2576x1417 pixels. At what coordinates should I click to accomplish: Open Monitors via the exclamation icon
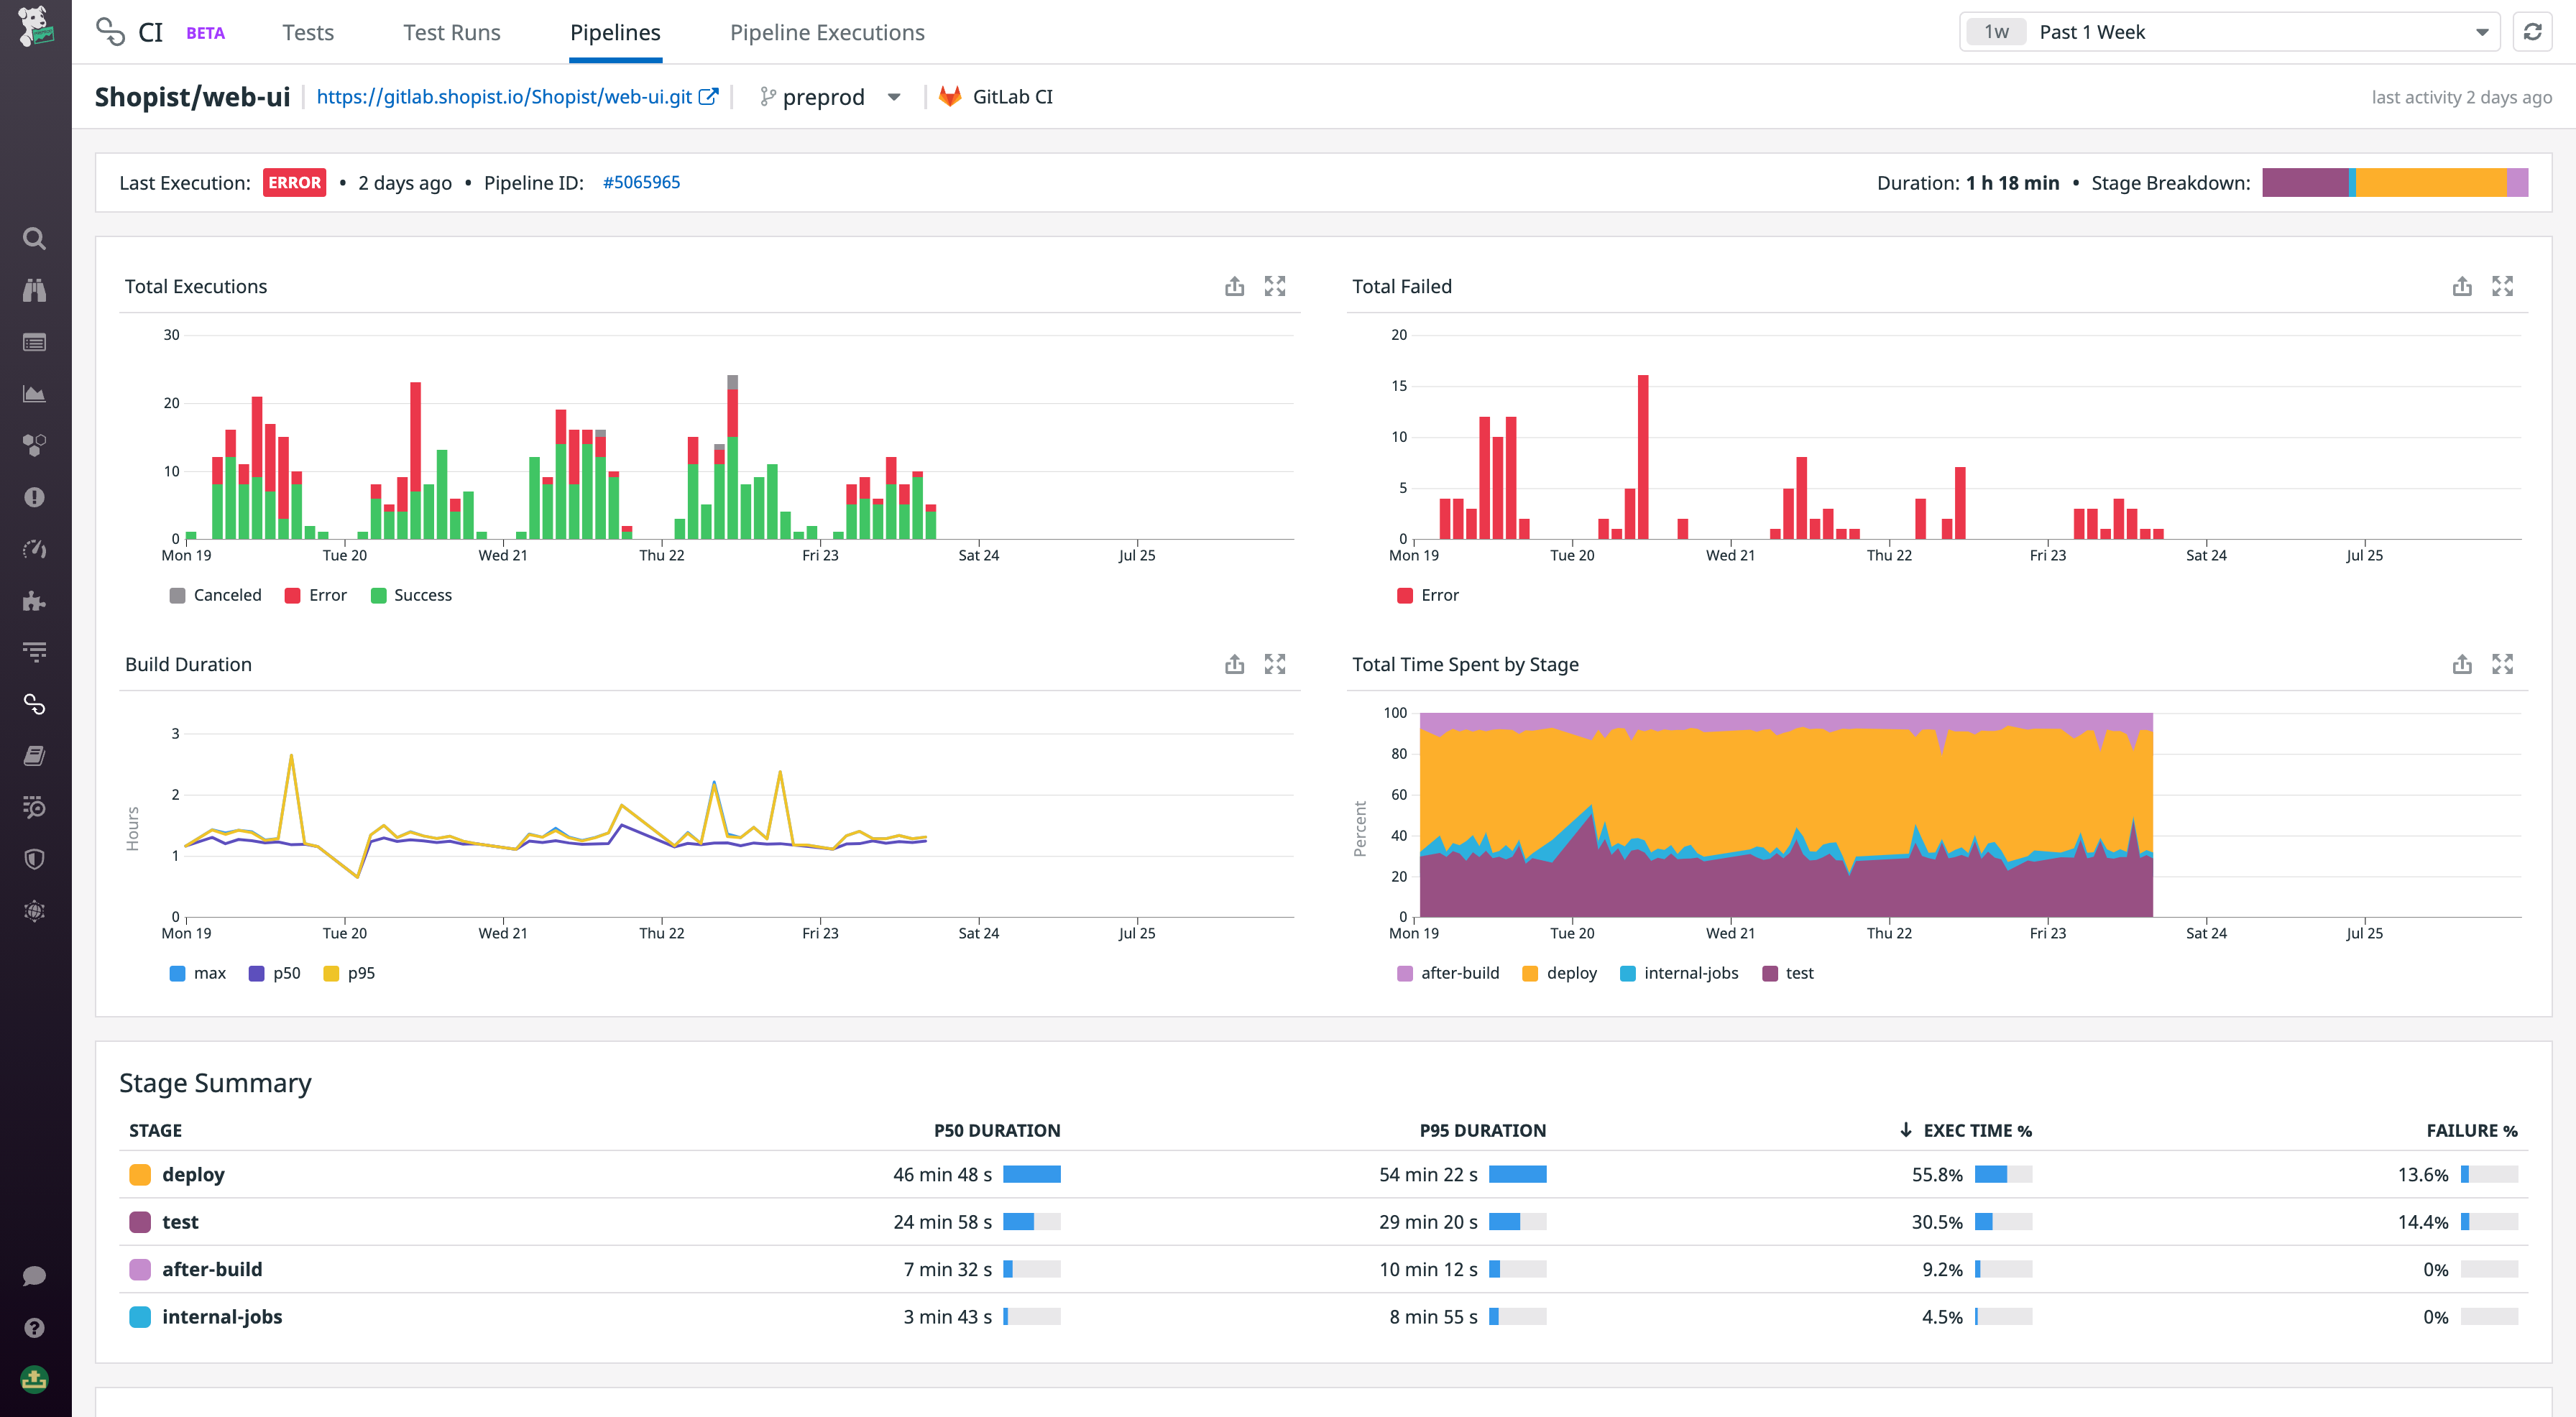pyautogui.click(x=35, y=498)
